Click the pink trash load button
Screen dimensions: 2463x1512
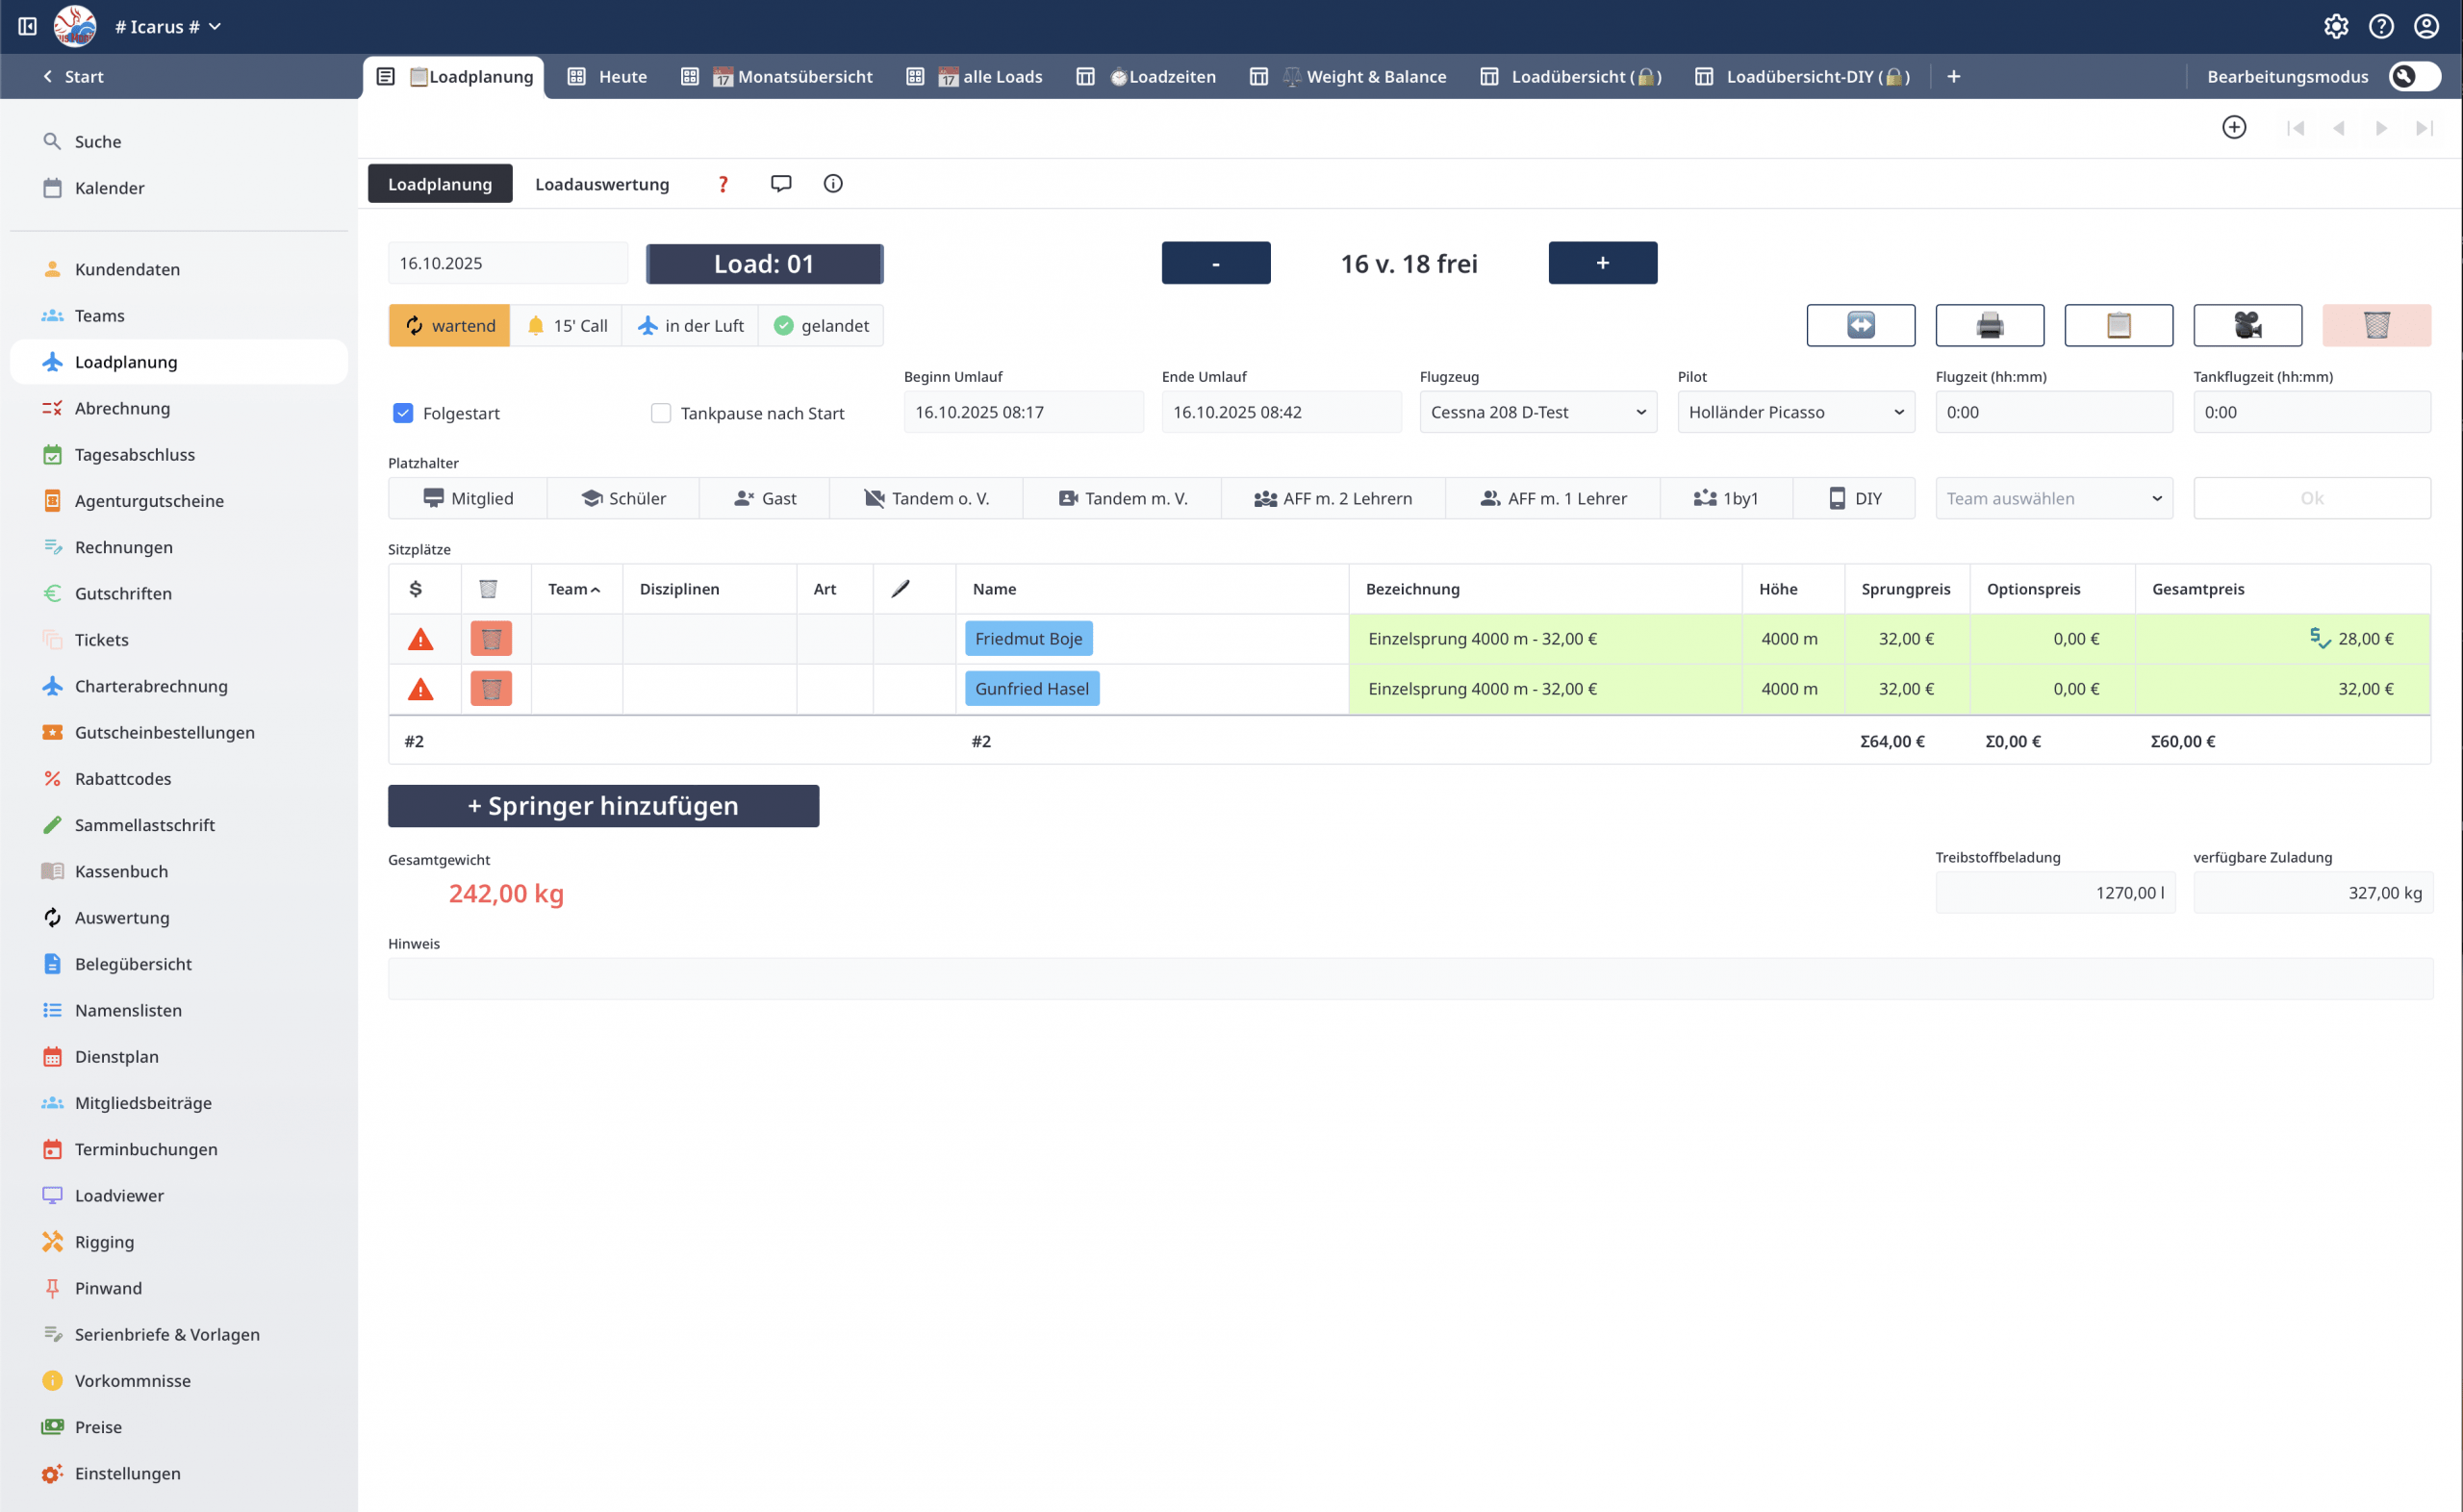pyautogui.click(x=2376, y=325)
